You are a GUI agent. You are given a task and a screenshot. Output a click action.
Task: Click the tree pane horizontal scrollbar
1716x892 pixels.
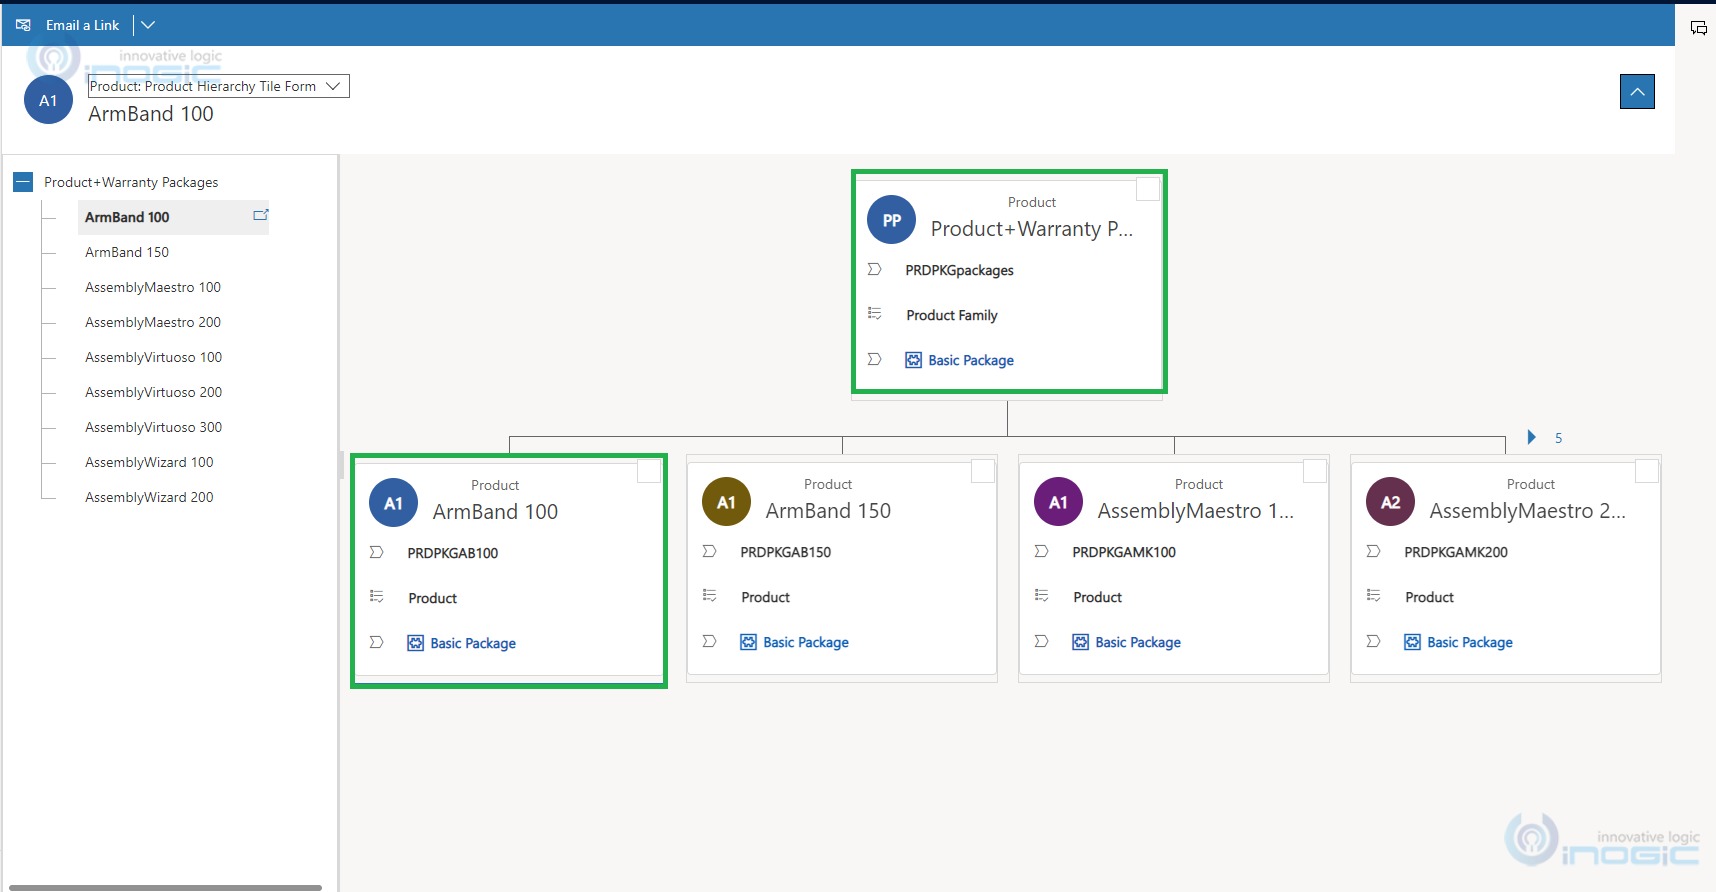(x=165, y=887)
